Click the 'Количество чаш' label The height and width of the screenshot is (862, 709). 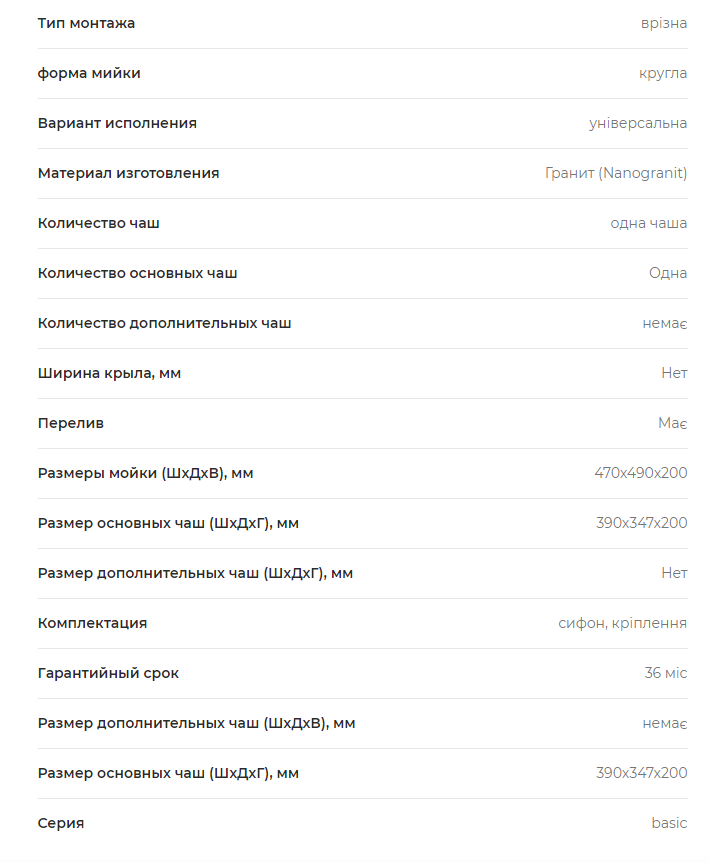click(x=99, y=223)
